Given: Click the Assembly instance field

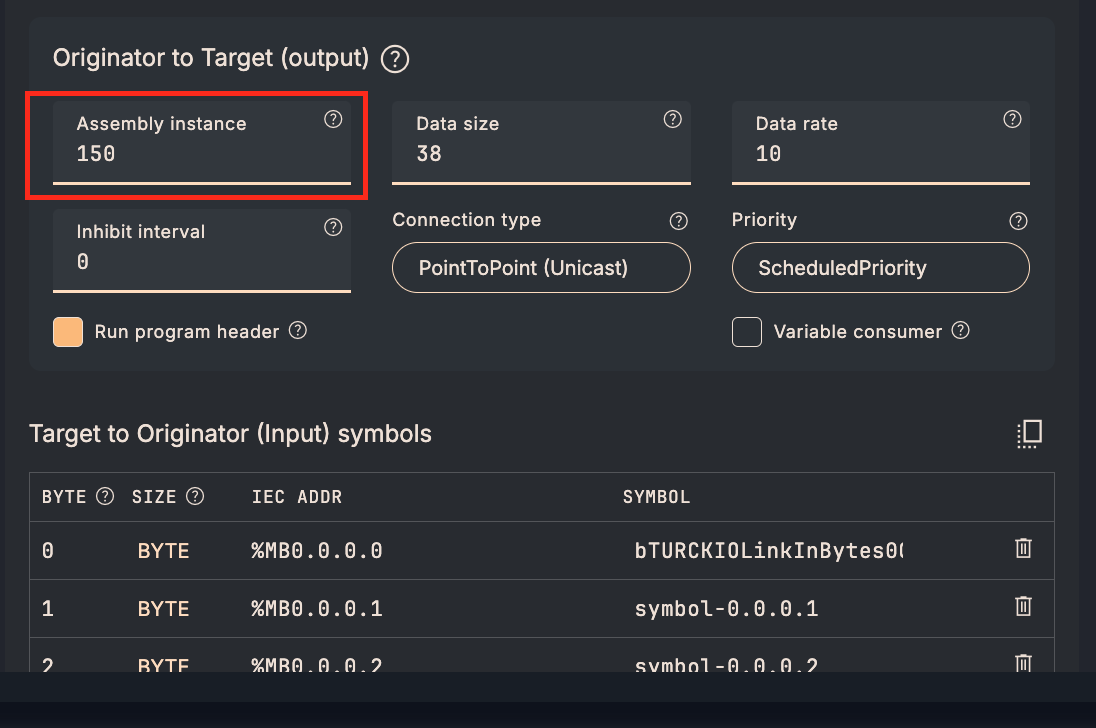Looking at the screenshot, I should pos(200,154).
